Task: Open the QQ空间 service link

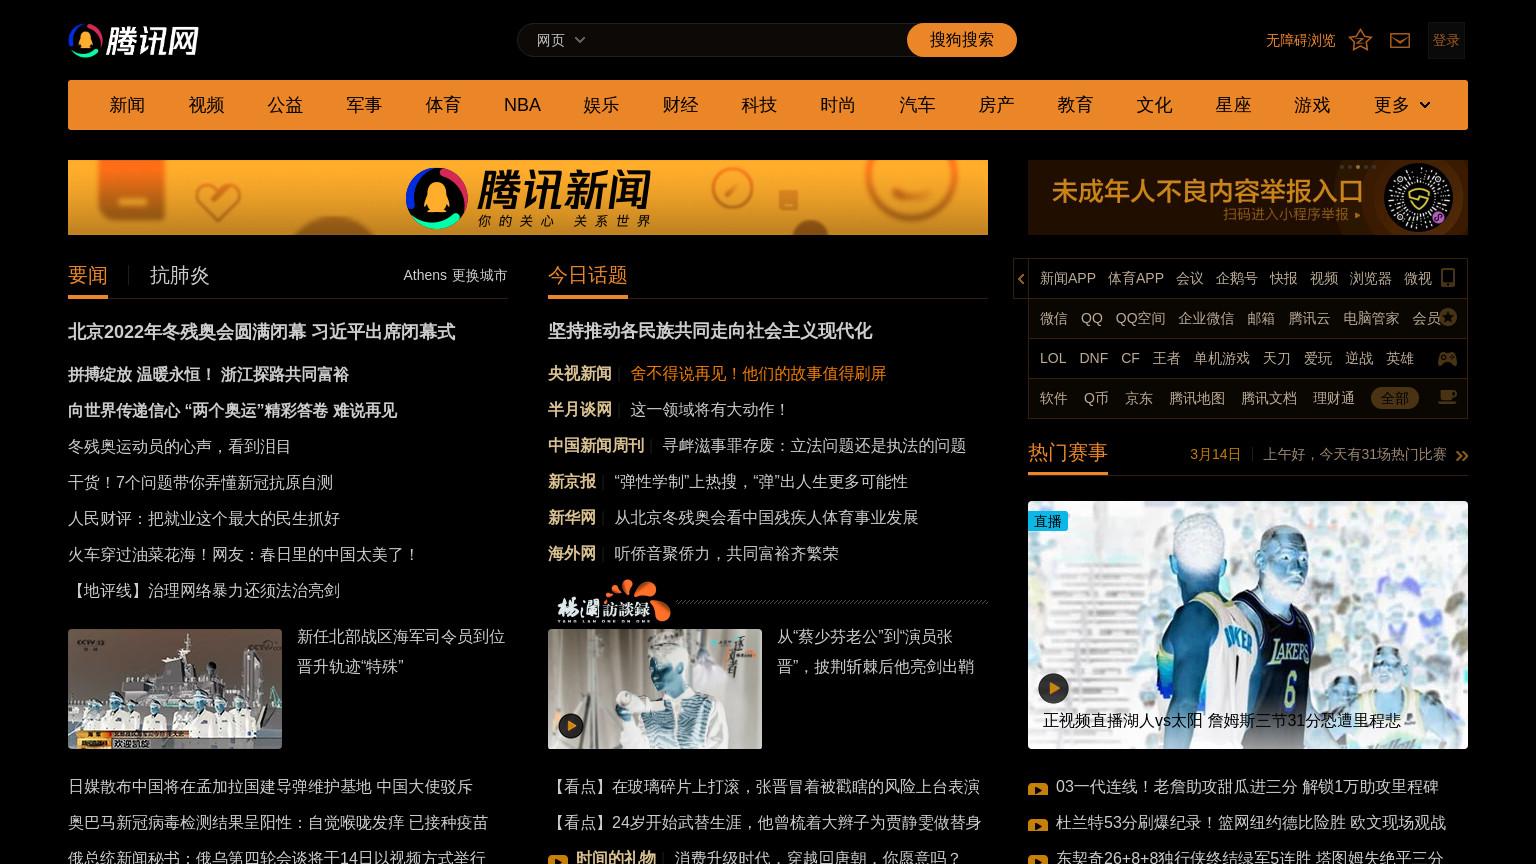Action: (1140, 318)
